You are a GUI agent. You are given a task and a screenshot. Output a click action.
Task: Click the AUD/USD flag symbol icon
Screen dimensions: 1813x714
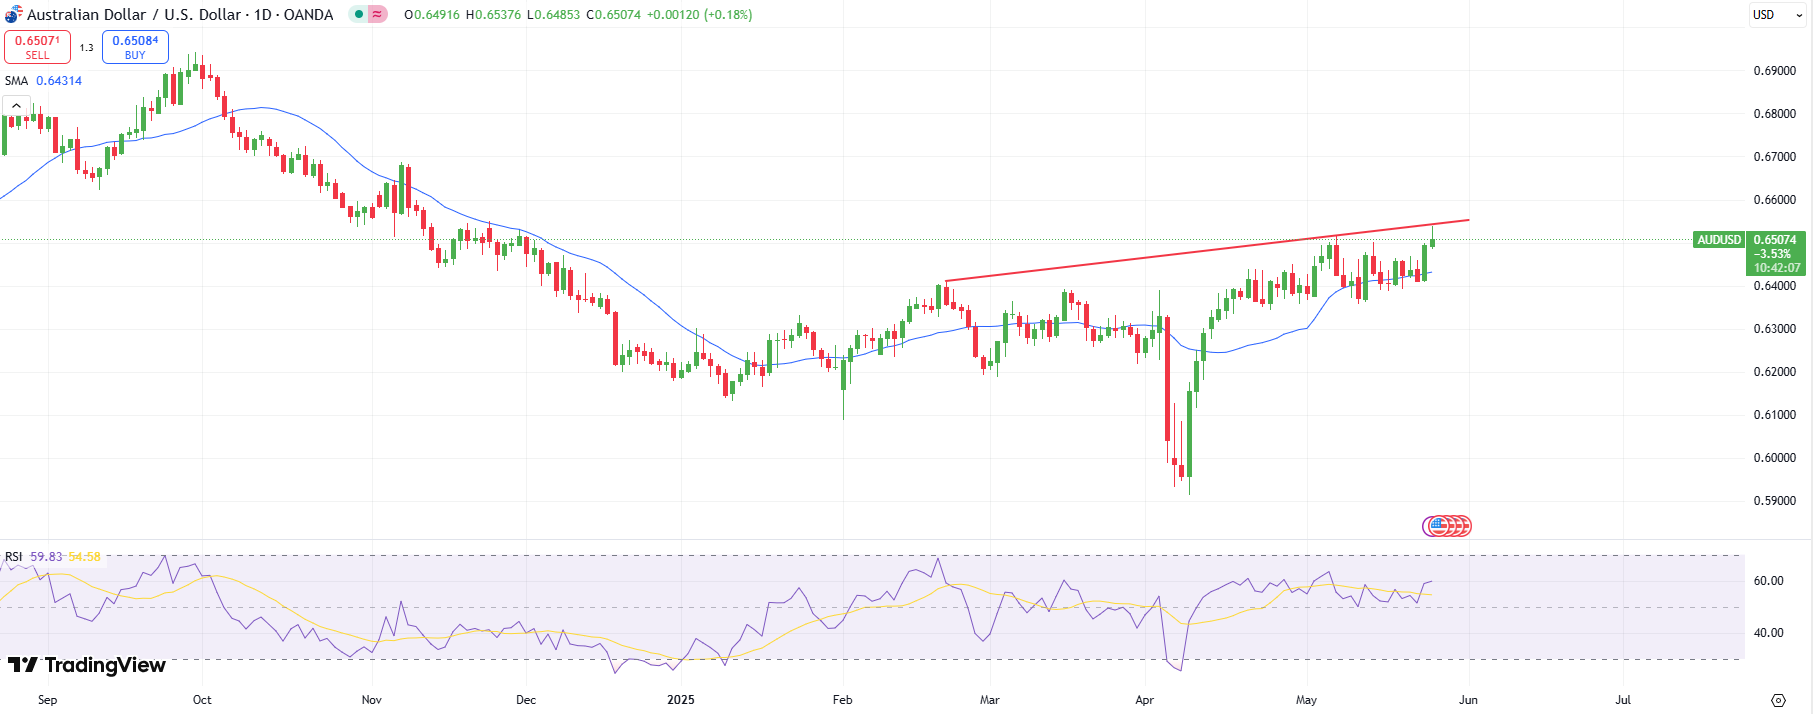(13, 15)
